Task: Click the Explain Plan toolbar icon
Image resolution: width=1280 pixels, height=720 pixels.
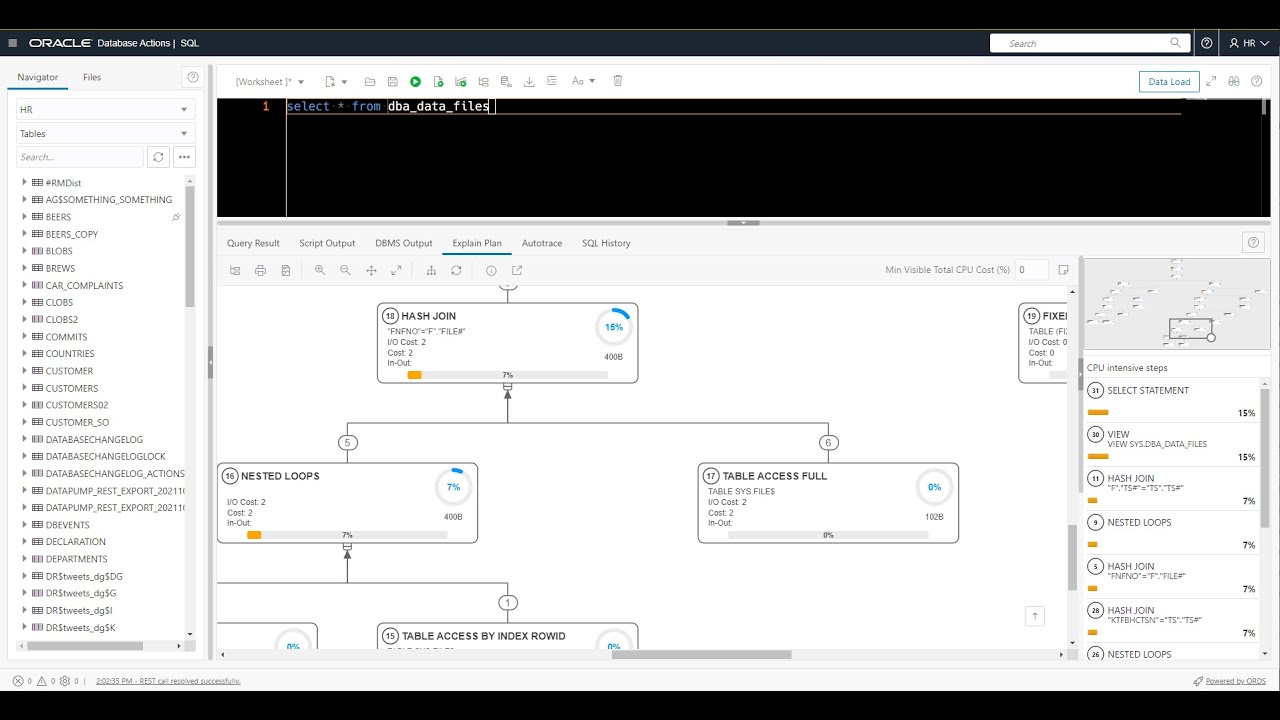Action: (x=461, y=81)
